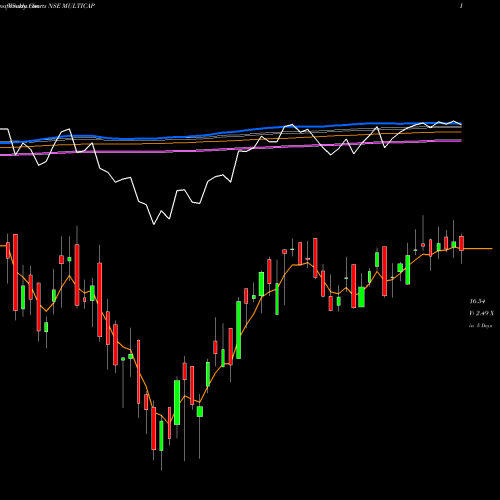Click the '2.49' volume value label

pos(482,313)
